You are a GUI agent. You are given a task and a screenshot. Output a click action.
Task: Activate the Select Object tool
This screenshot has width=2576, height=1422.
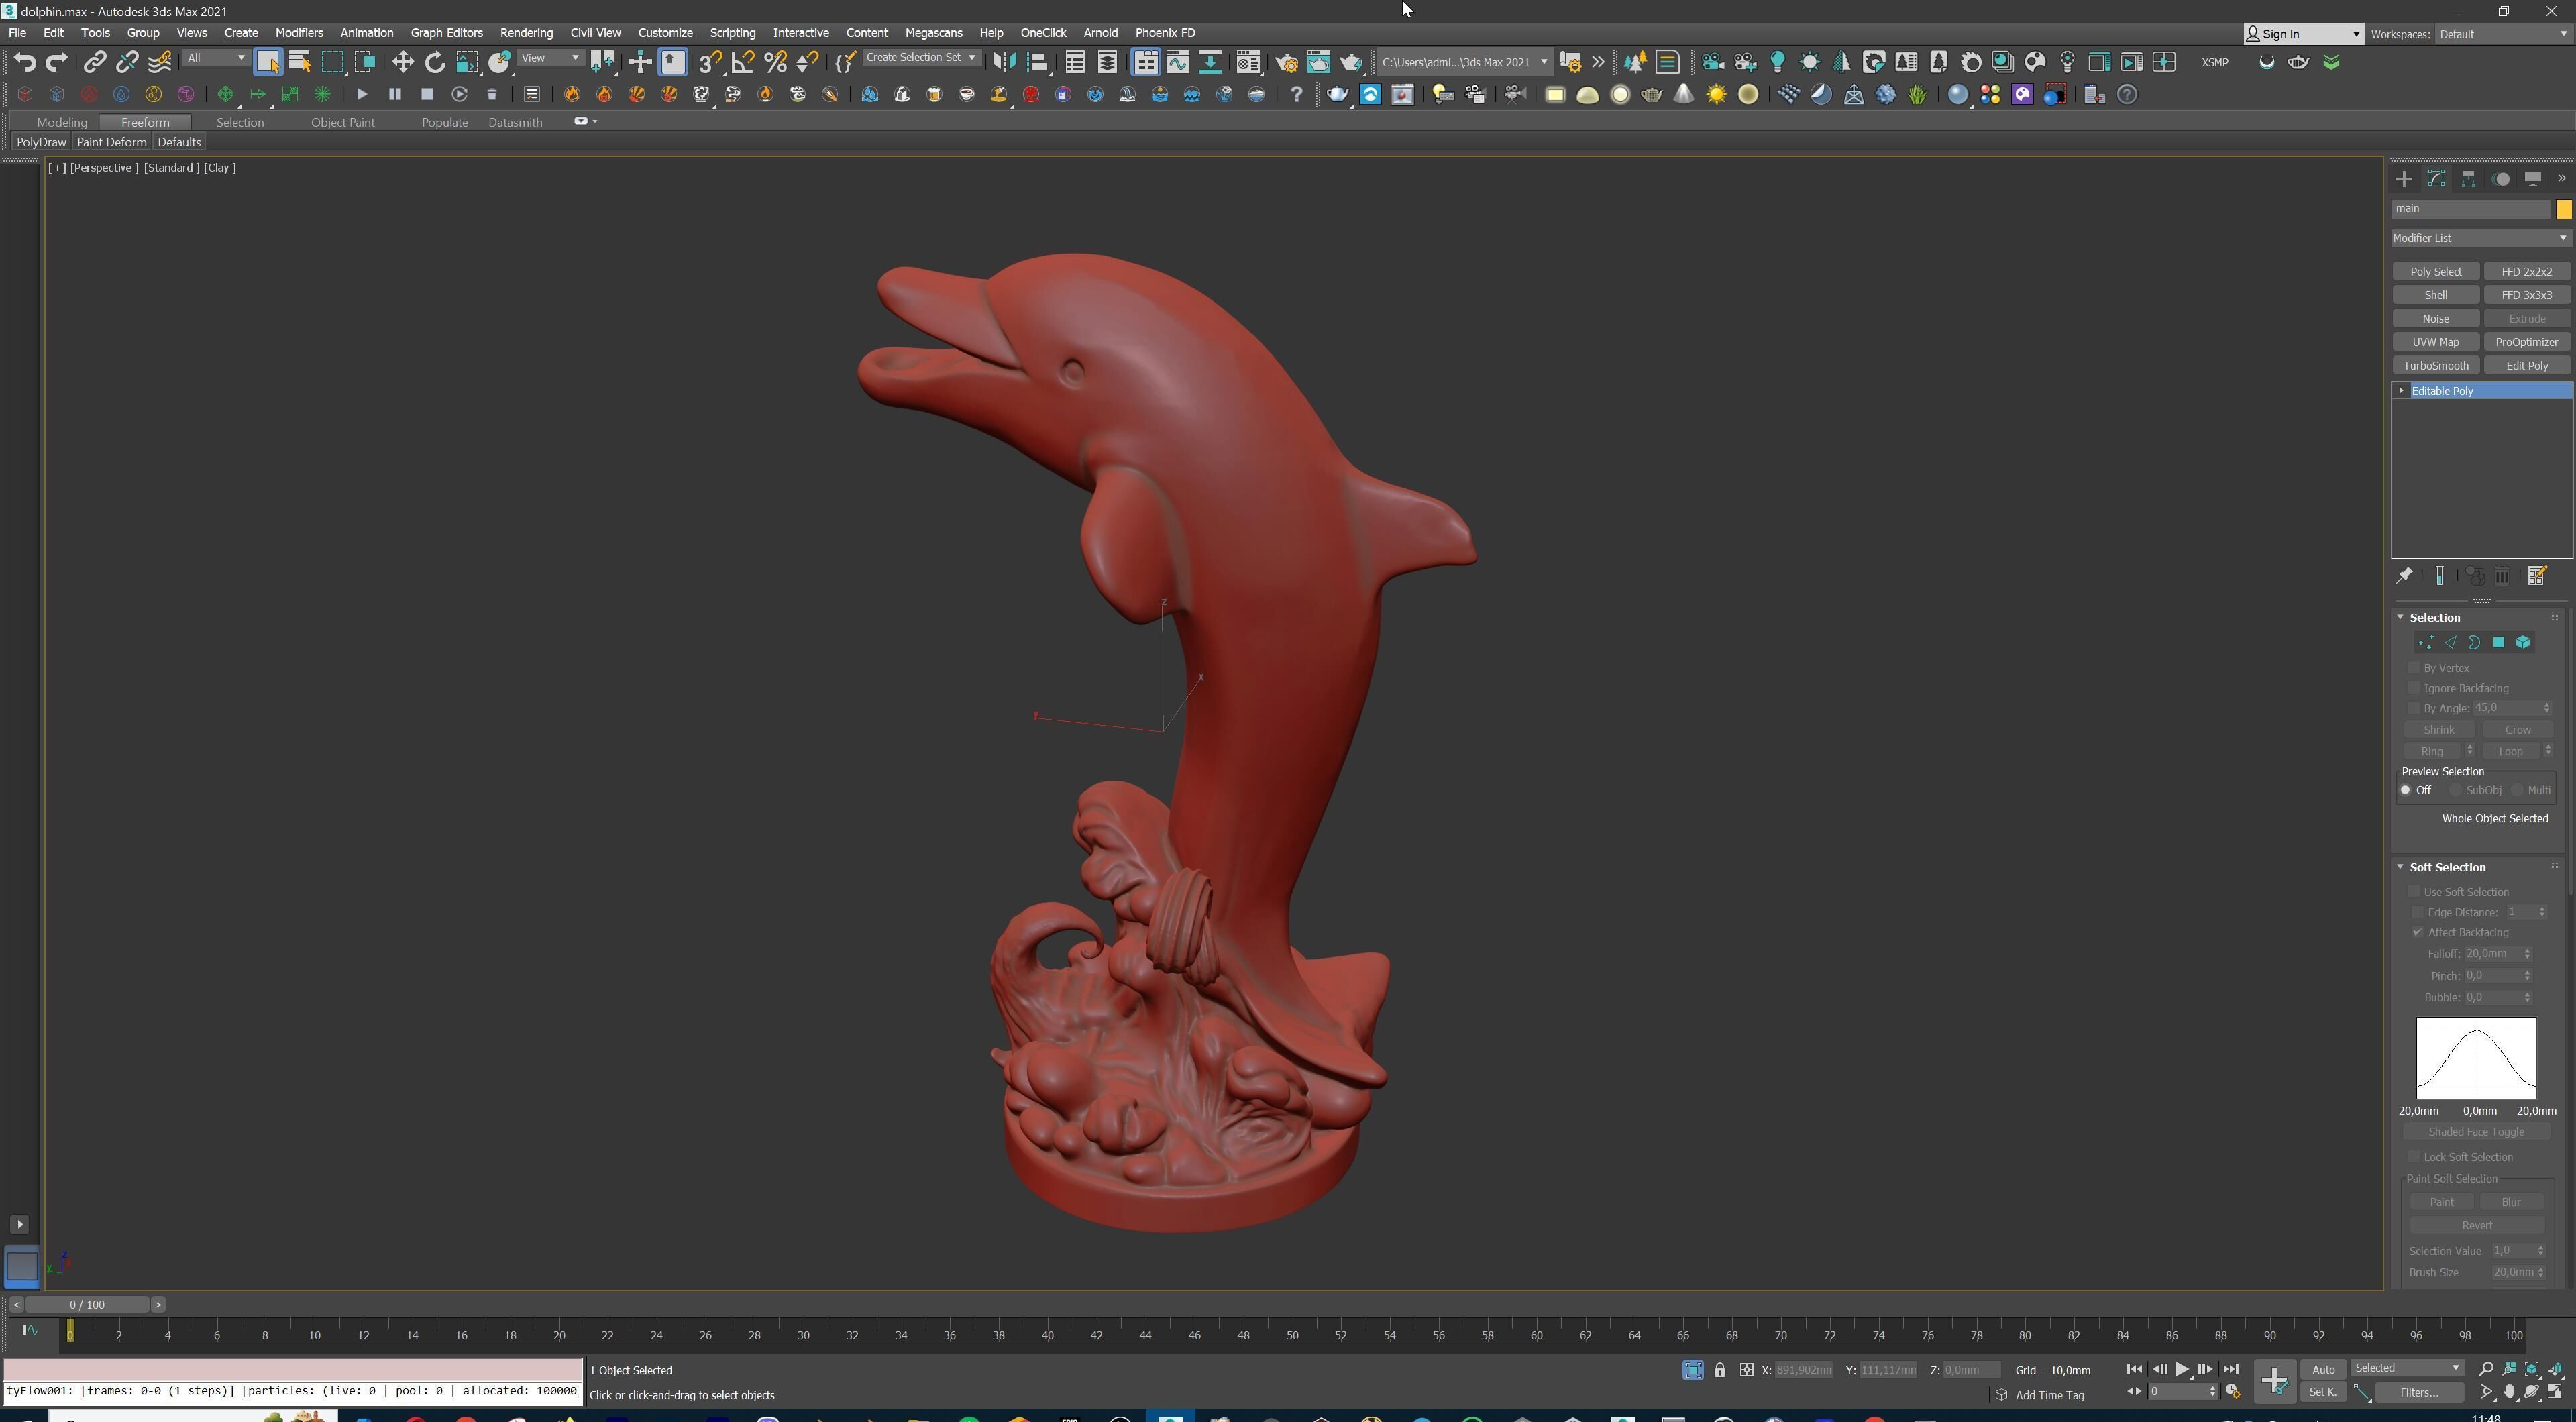point(267,62)
